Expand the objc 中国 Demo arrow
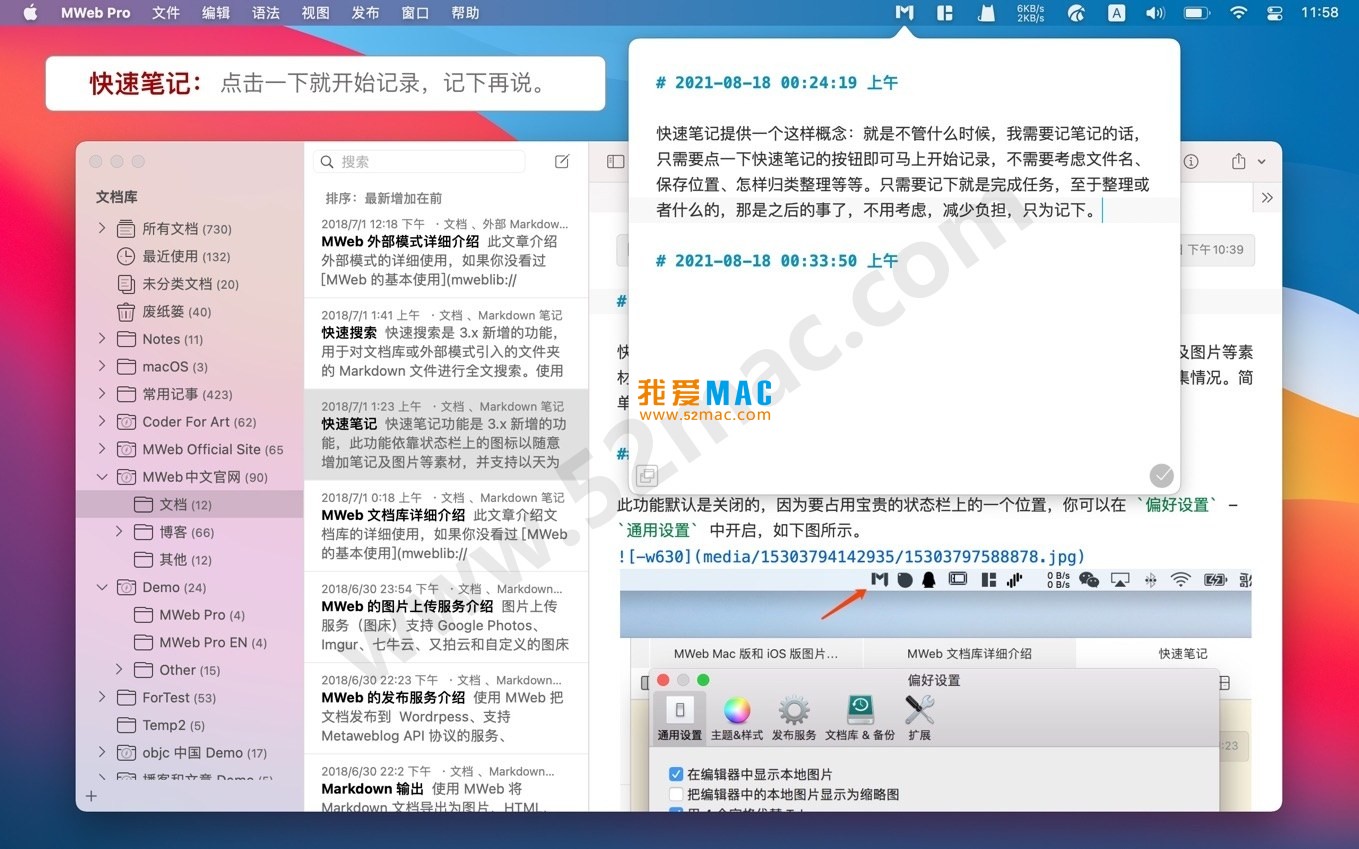This screenshot has width=1359, height=849. (x=102, y=752)
